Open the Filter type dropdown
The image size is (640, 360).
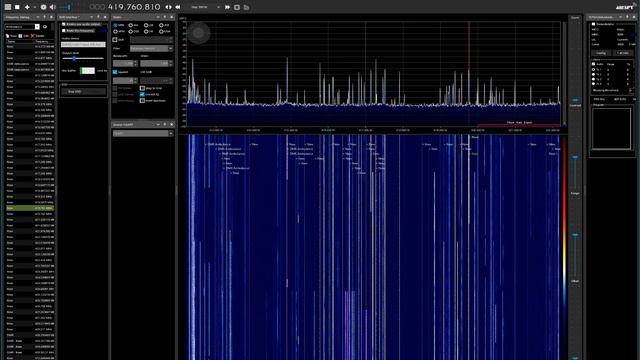tap(151, 49)
